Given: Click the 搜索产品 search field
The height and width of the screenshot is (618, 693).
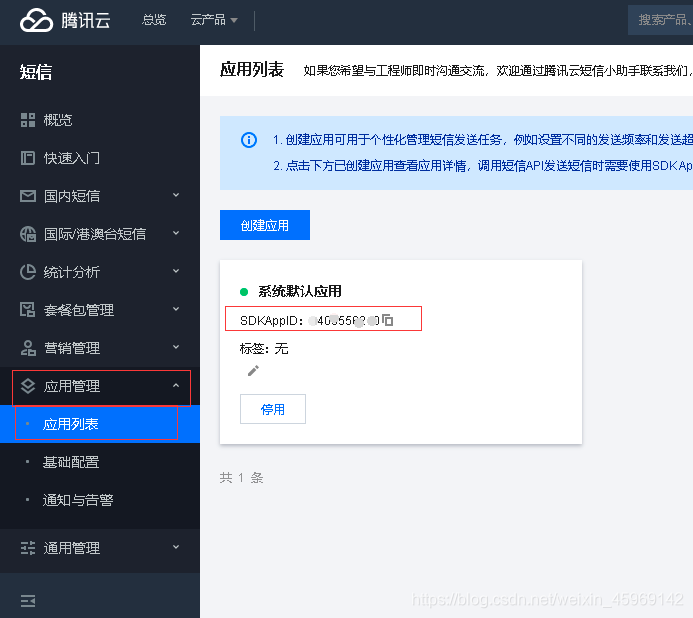Looking at the screenshot, I should pyautogui.click(x=660, y=20).
